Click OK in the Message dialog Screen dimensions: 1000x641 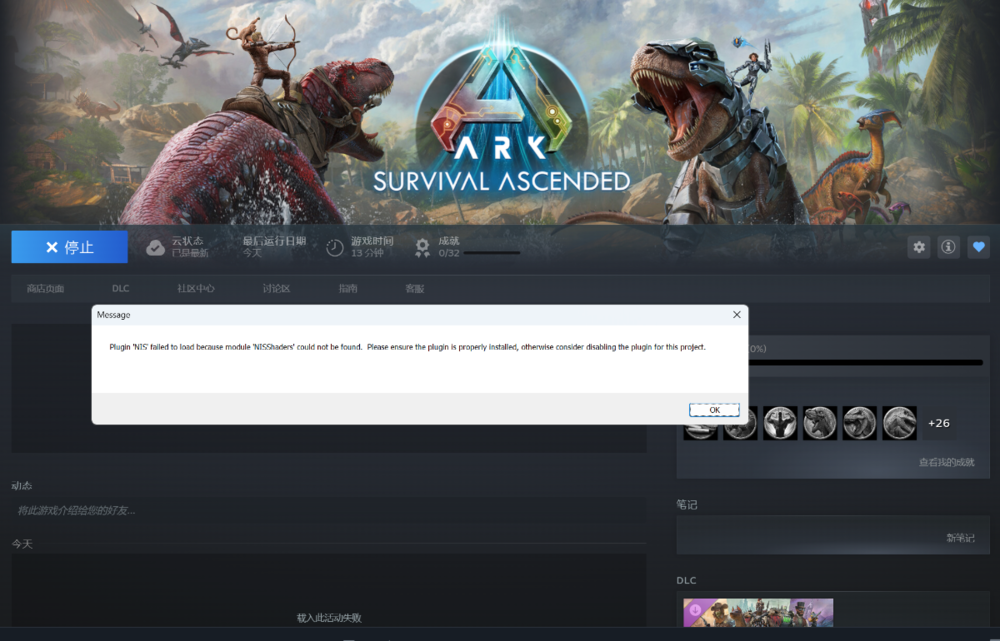click(714, 409)
